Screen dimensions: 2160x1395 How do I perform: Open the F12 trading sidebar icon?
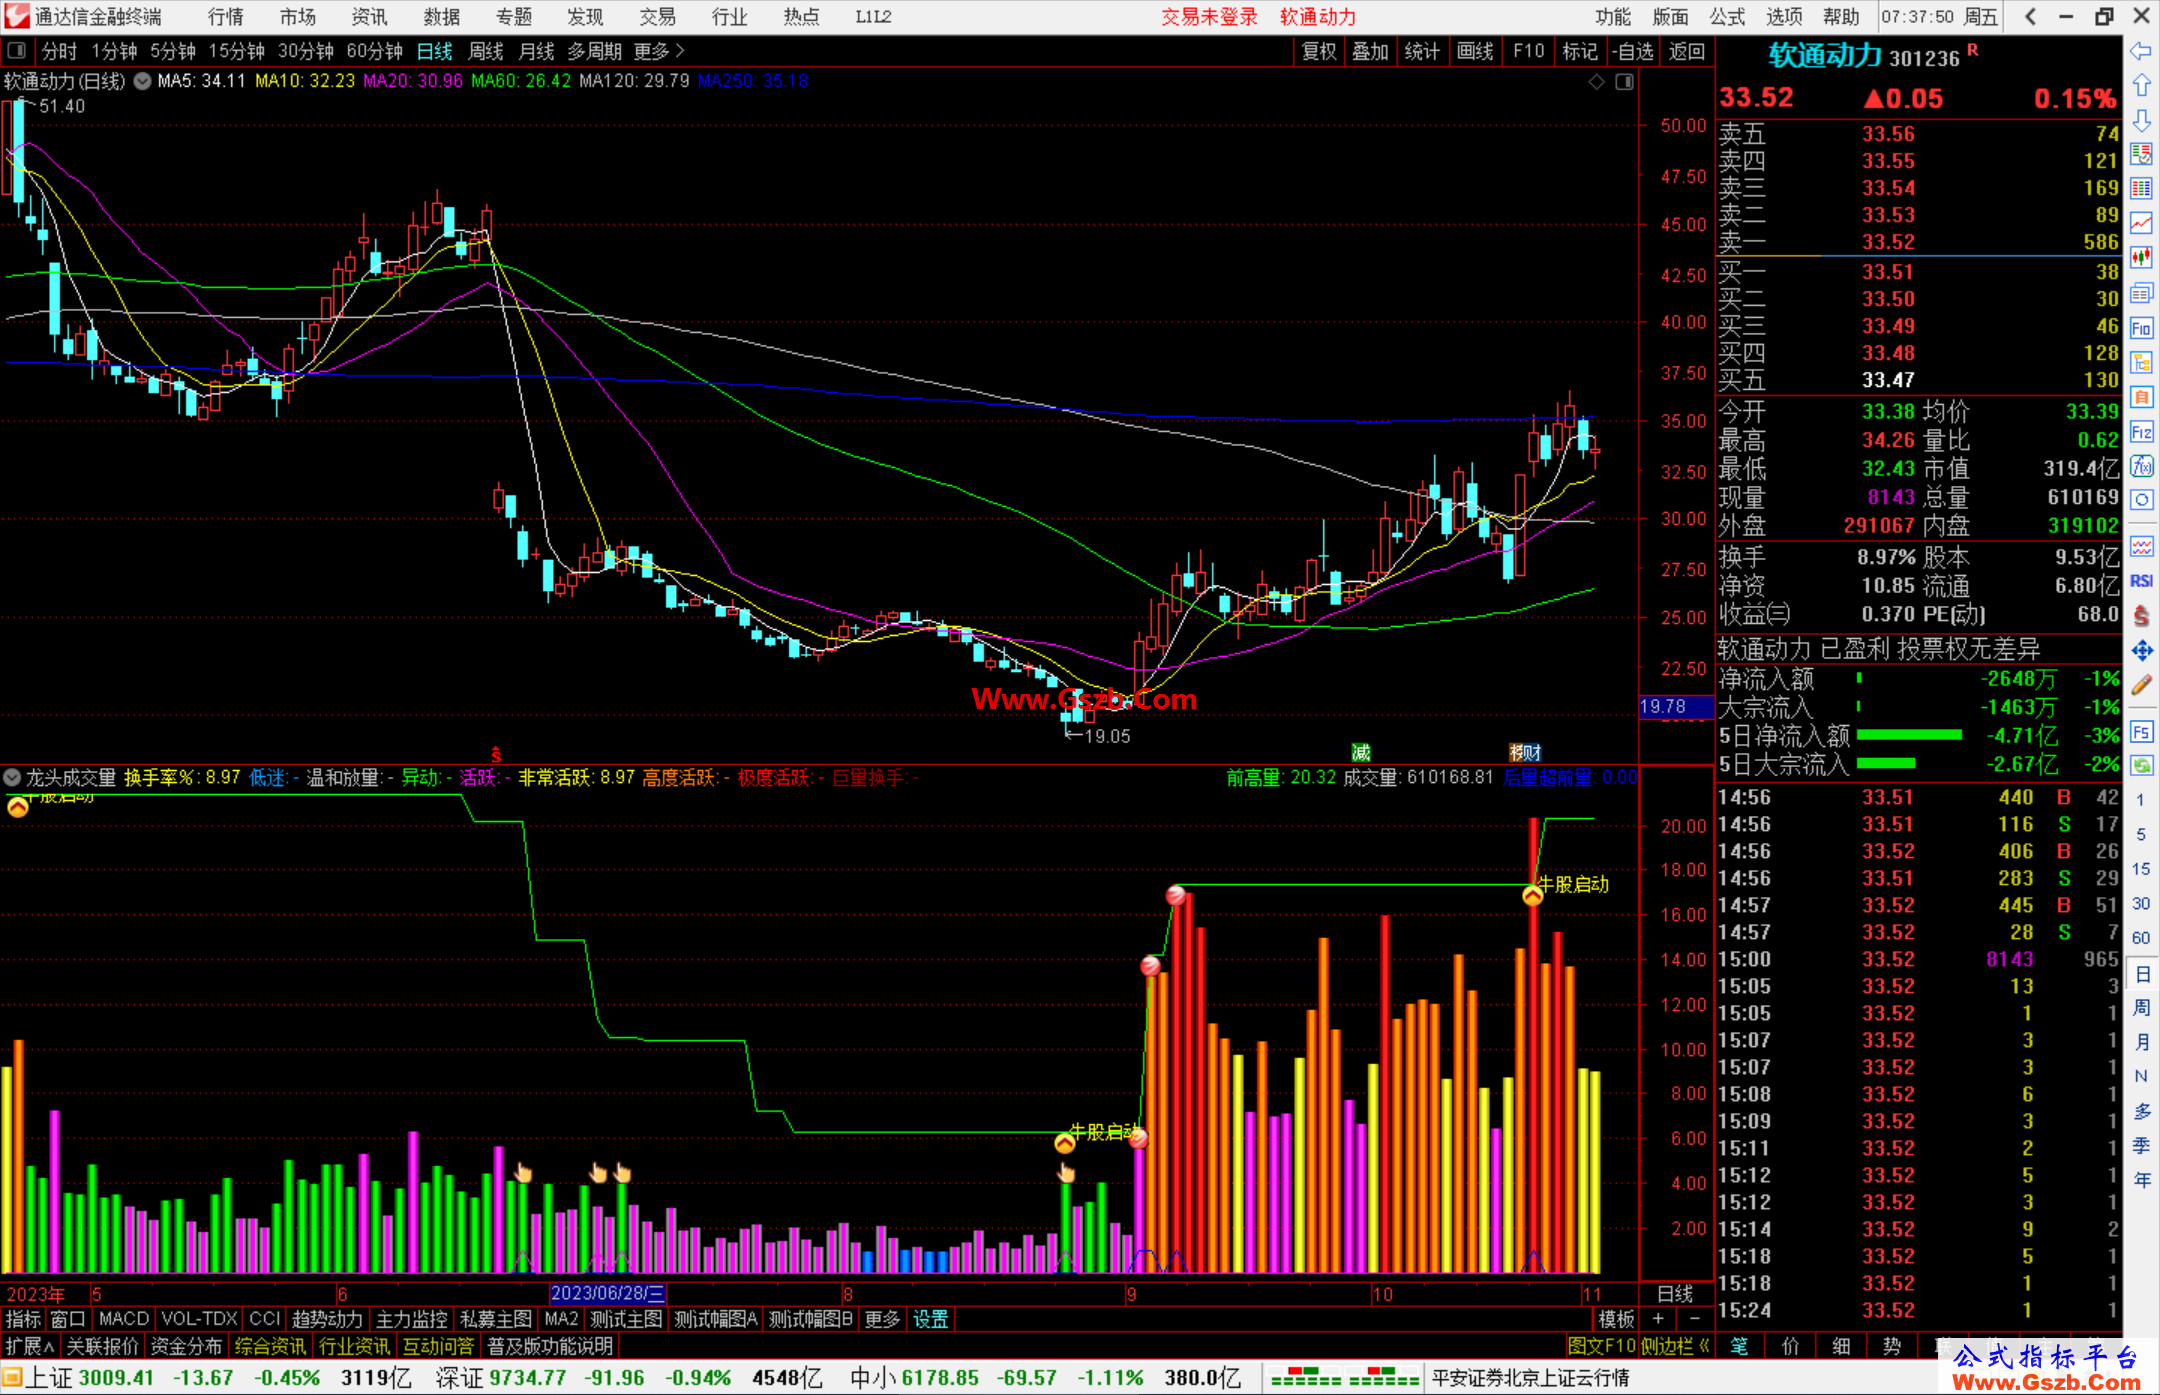pyautogui.click(x=2141, y=432)
